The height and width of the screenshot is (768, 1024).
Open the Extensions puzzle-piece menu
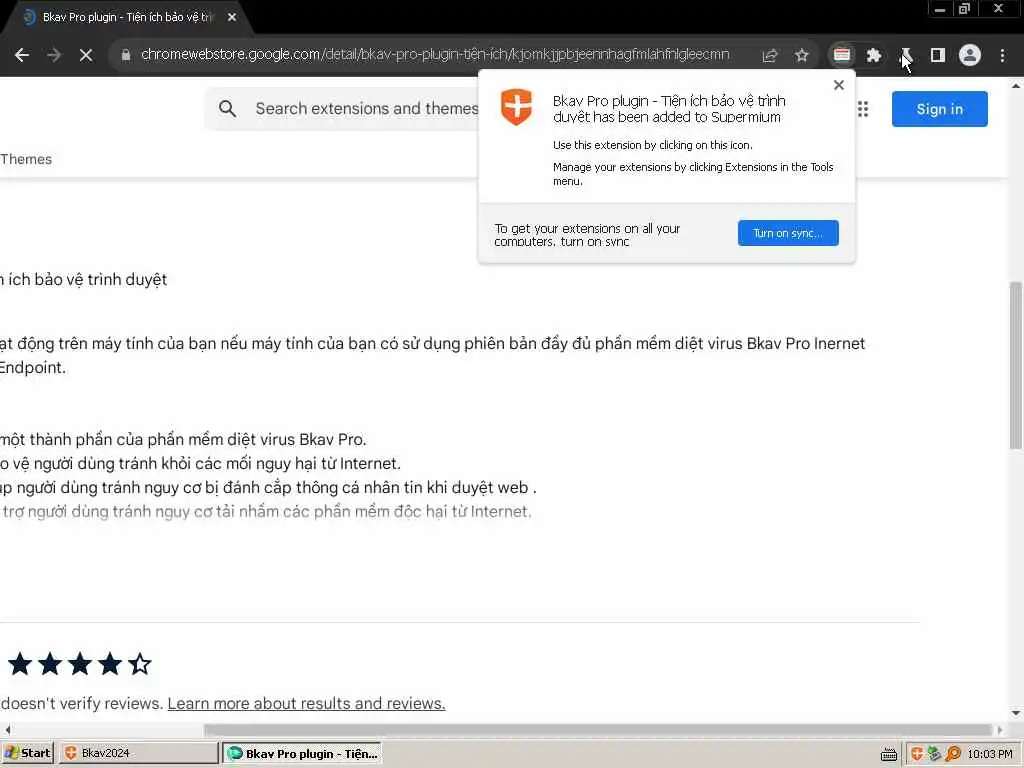point(874,56)
